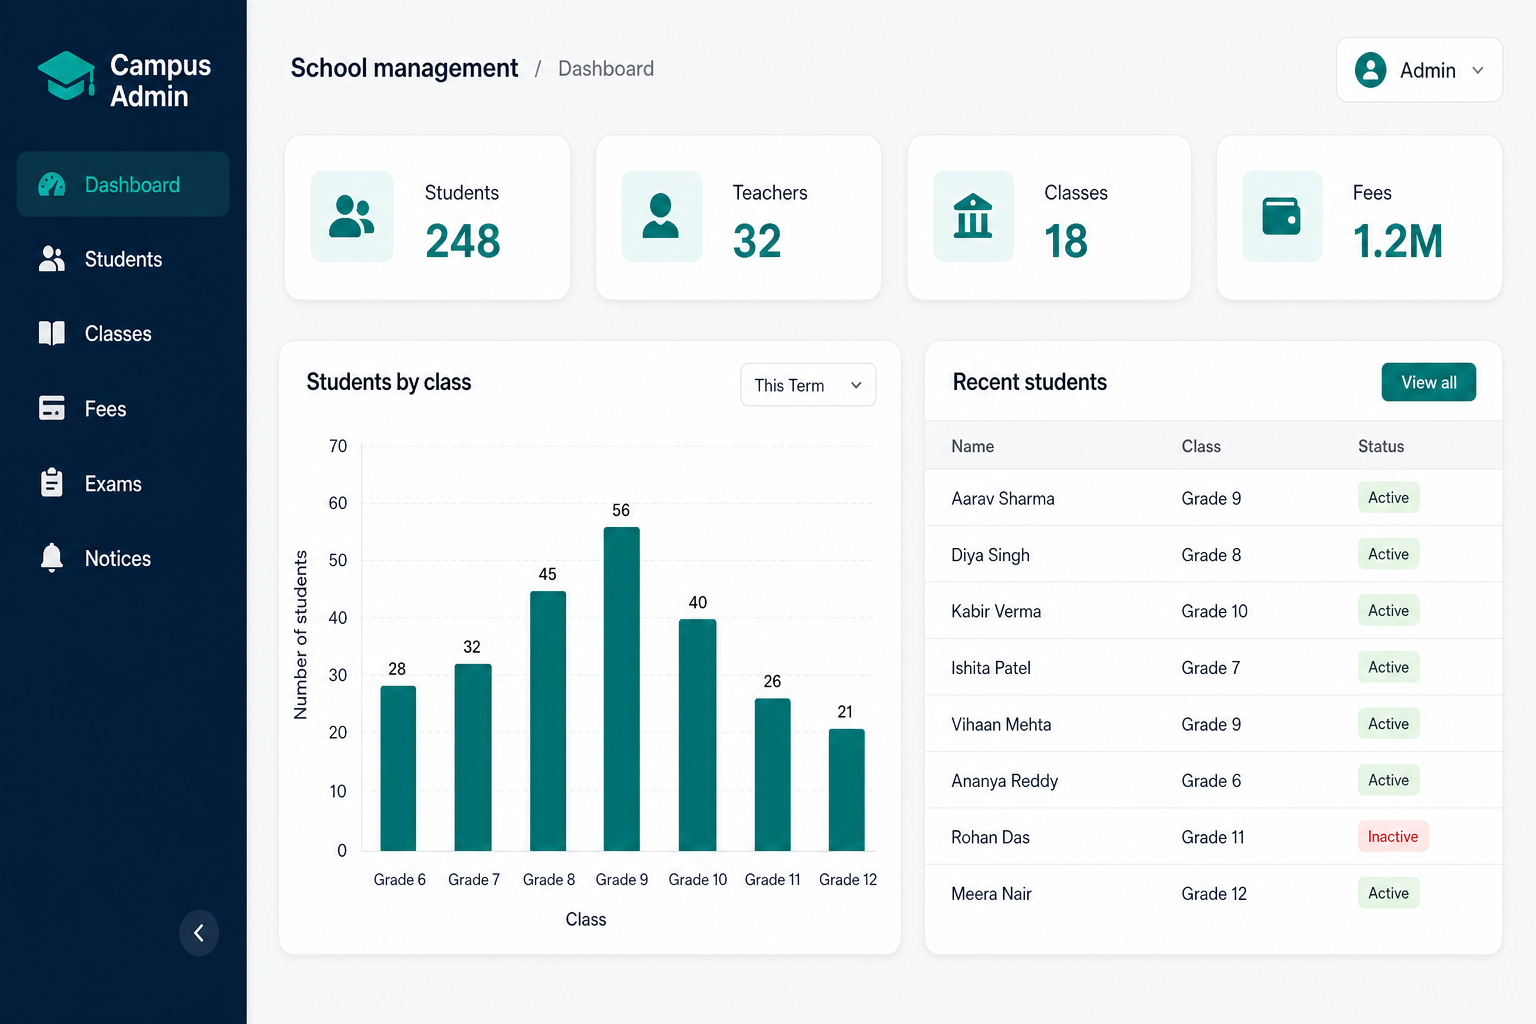The width and height of the screenshot is (1536, 1024).
Task: Click the Campus Admin graduation cap logo
Action: coord(66,77)
